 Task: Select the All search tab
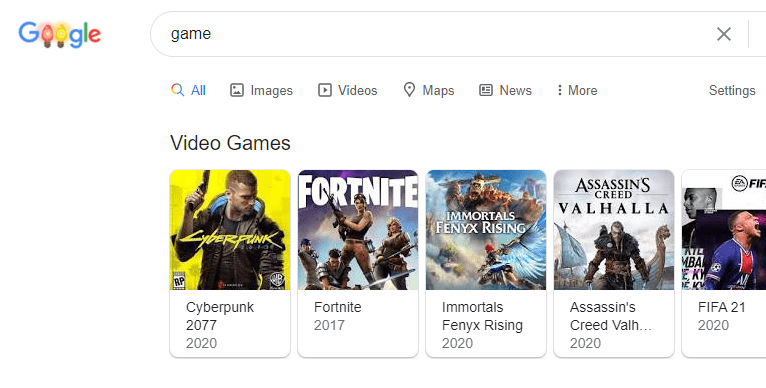(x=189, y=90)
